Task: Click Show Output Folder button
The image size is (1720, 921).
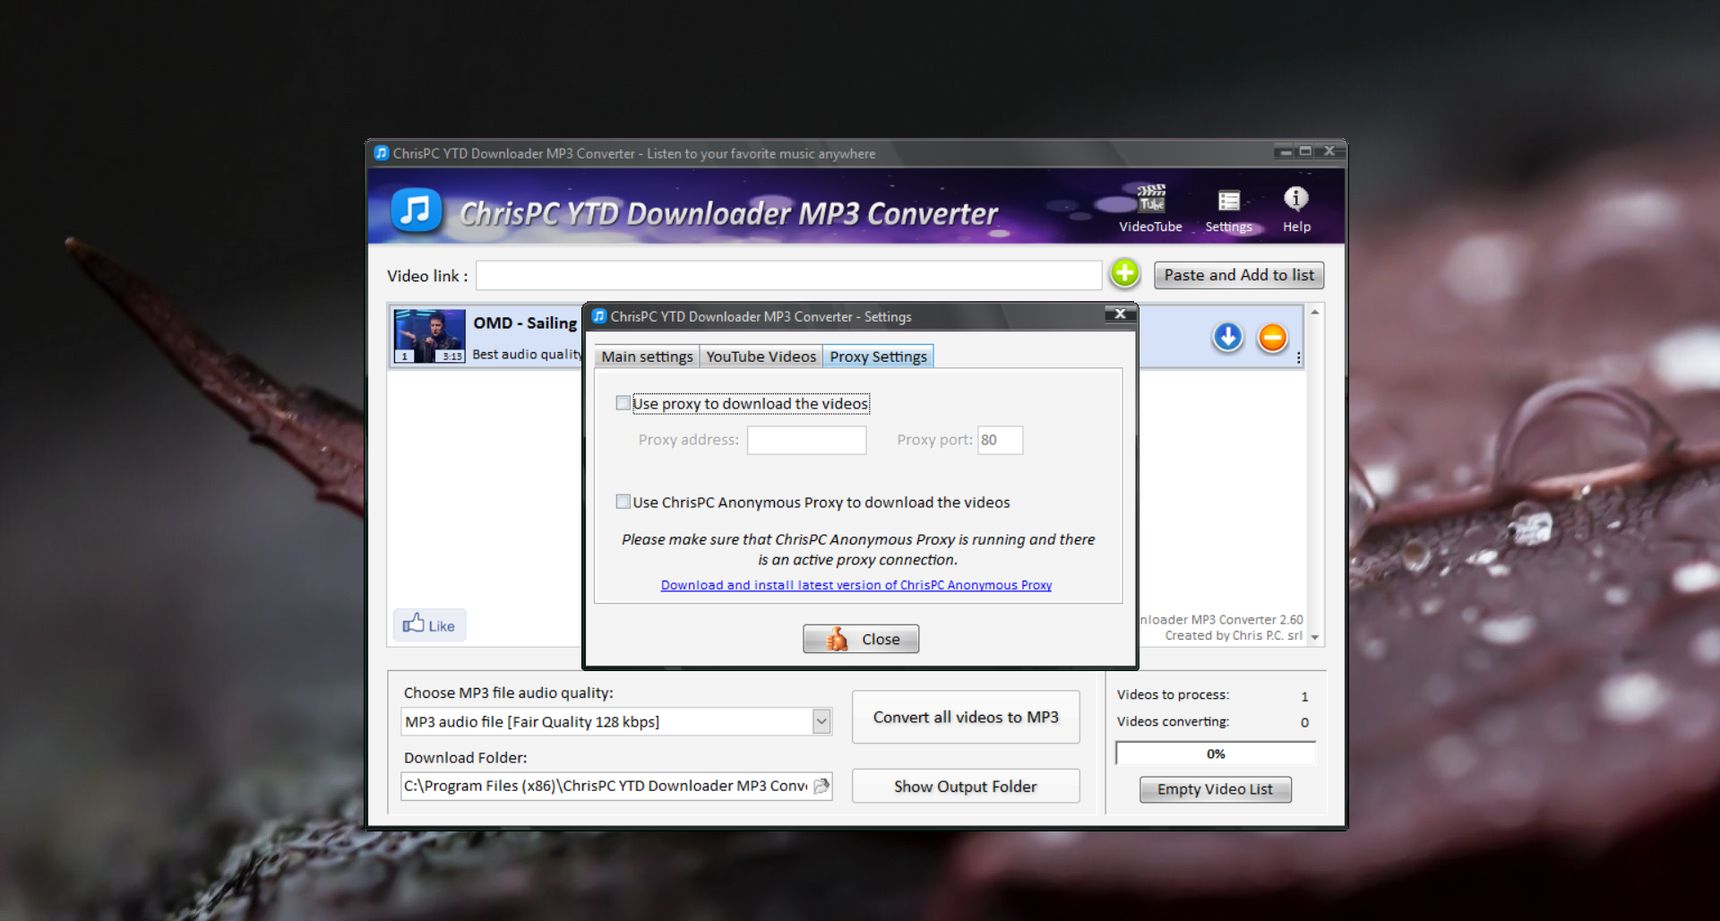Action: click(x=966, y=786)
